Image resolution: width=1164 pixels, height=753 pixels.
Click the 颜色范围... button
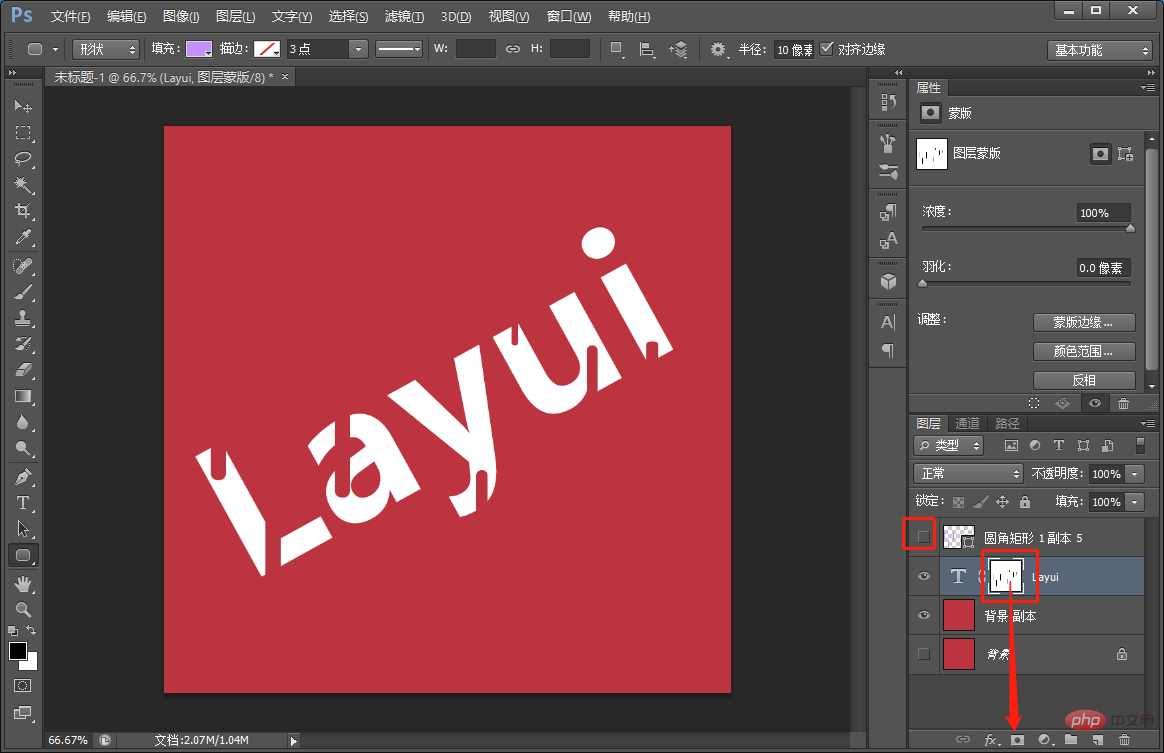coord(1084,351)
